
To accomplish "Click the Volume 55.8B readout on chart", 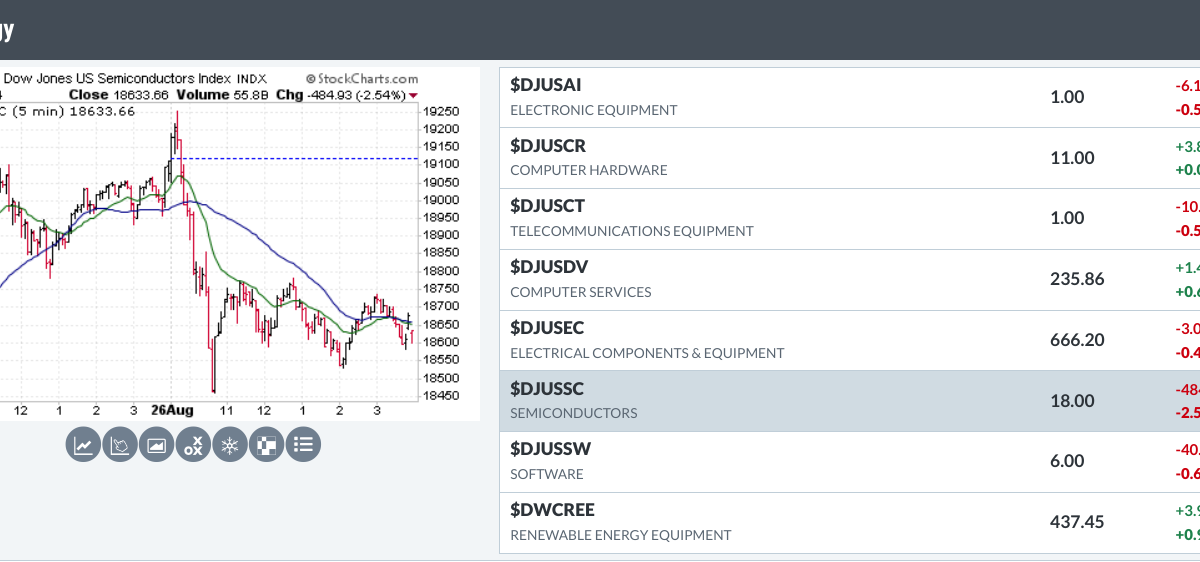I will [x=222, y=96].
